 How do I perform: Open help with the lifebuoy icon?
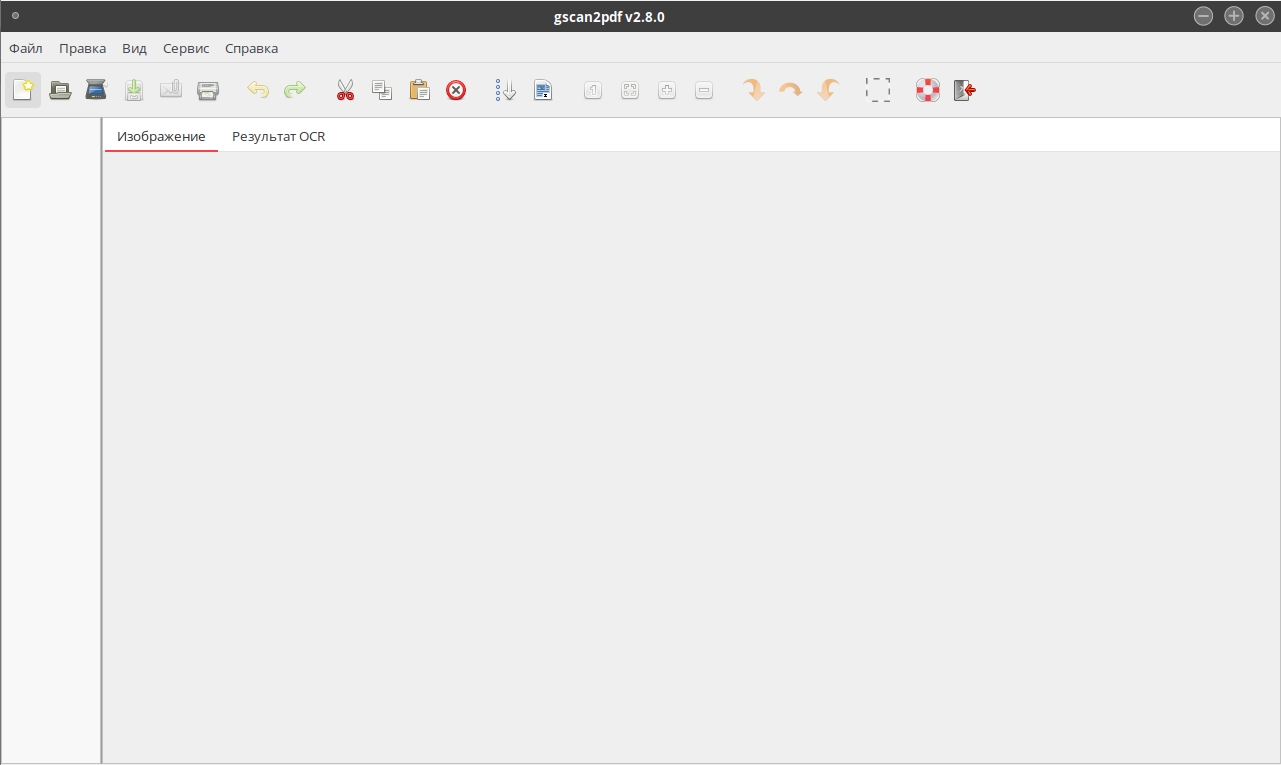pyautogui.click(x=928, y=90)
